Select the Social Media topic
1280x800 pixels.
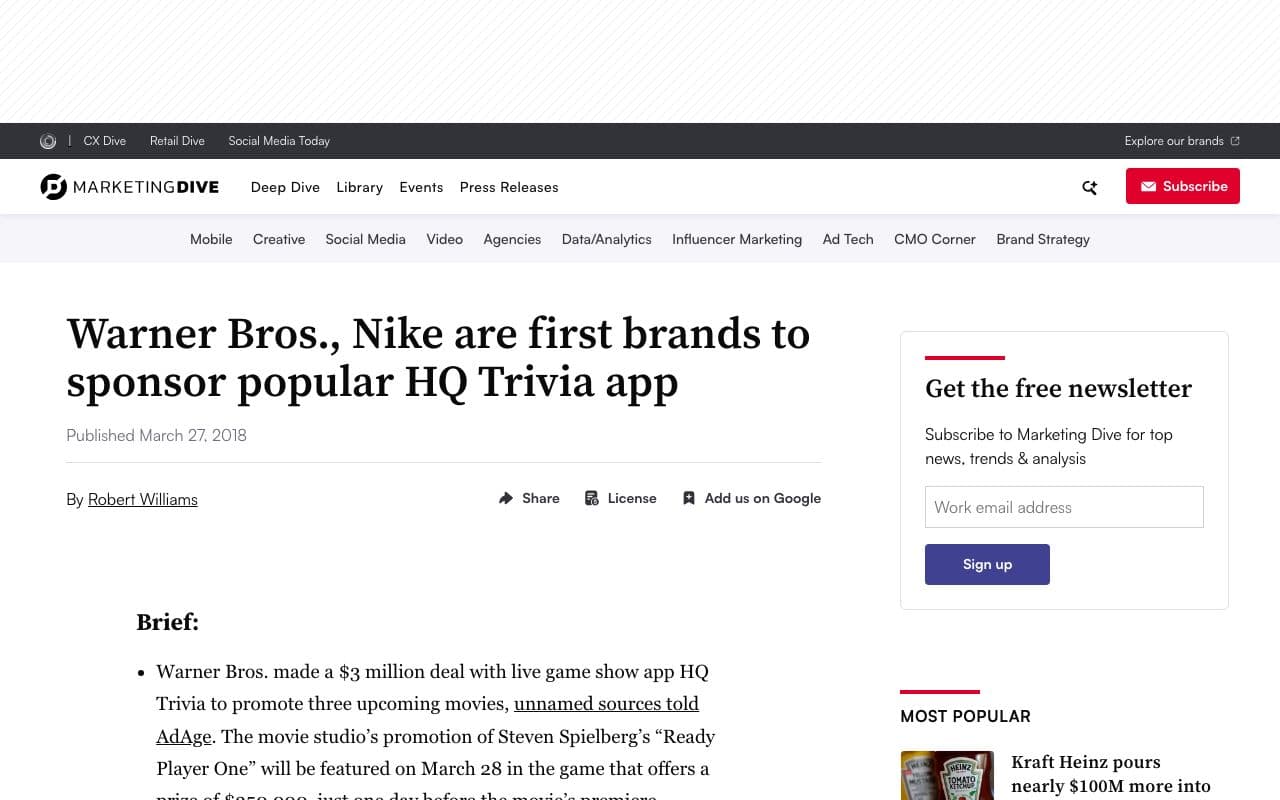(x=365, y=239)
